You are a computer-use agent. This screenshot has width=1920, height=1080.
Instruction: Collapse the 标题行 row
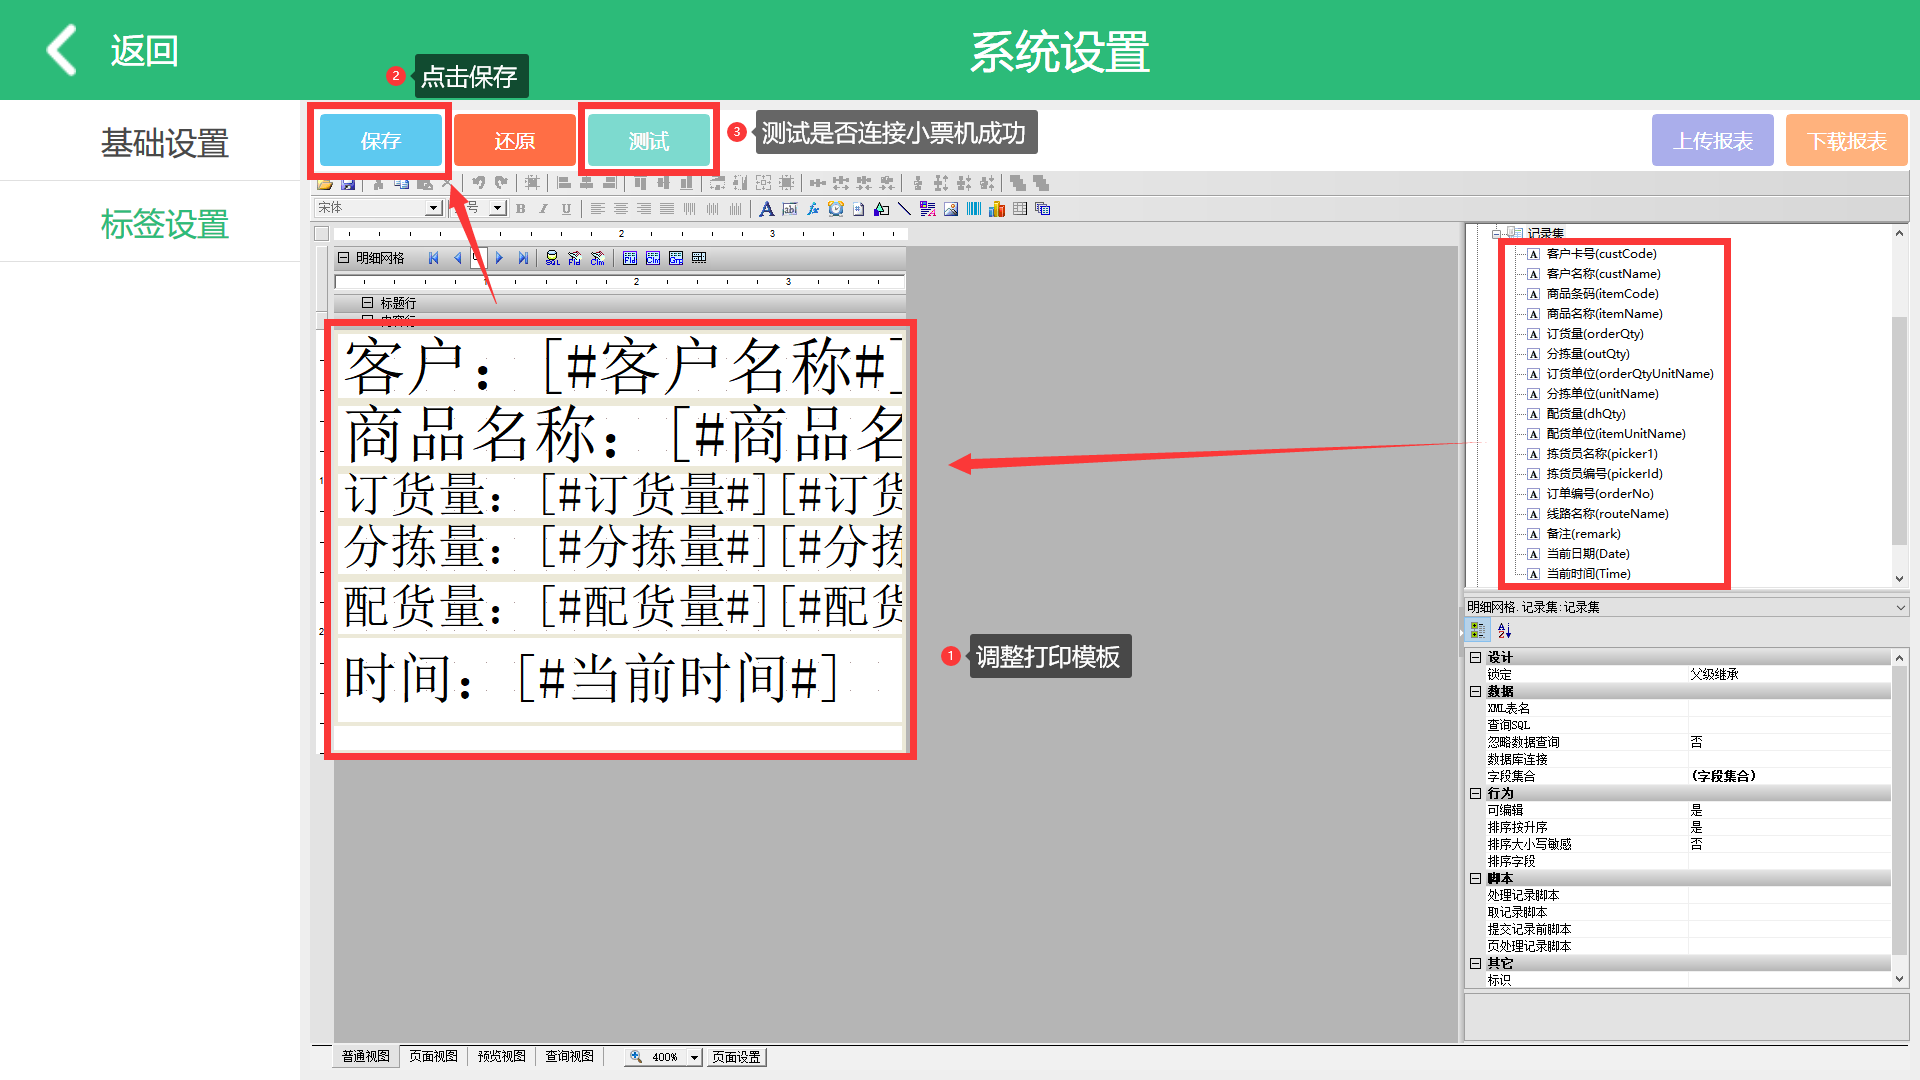point(367,303)
